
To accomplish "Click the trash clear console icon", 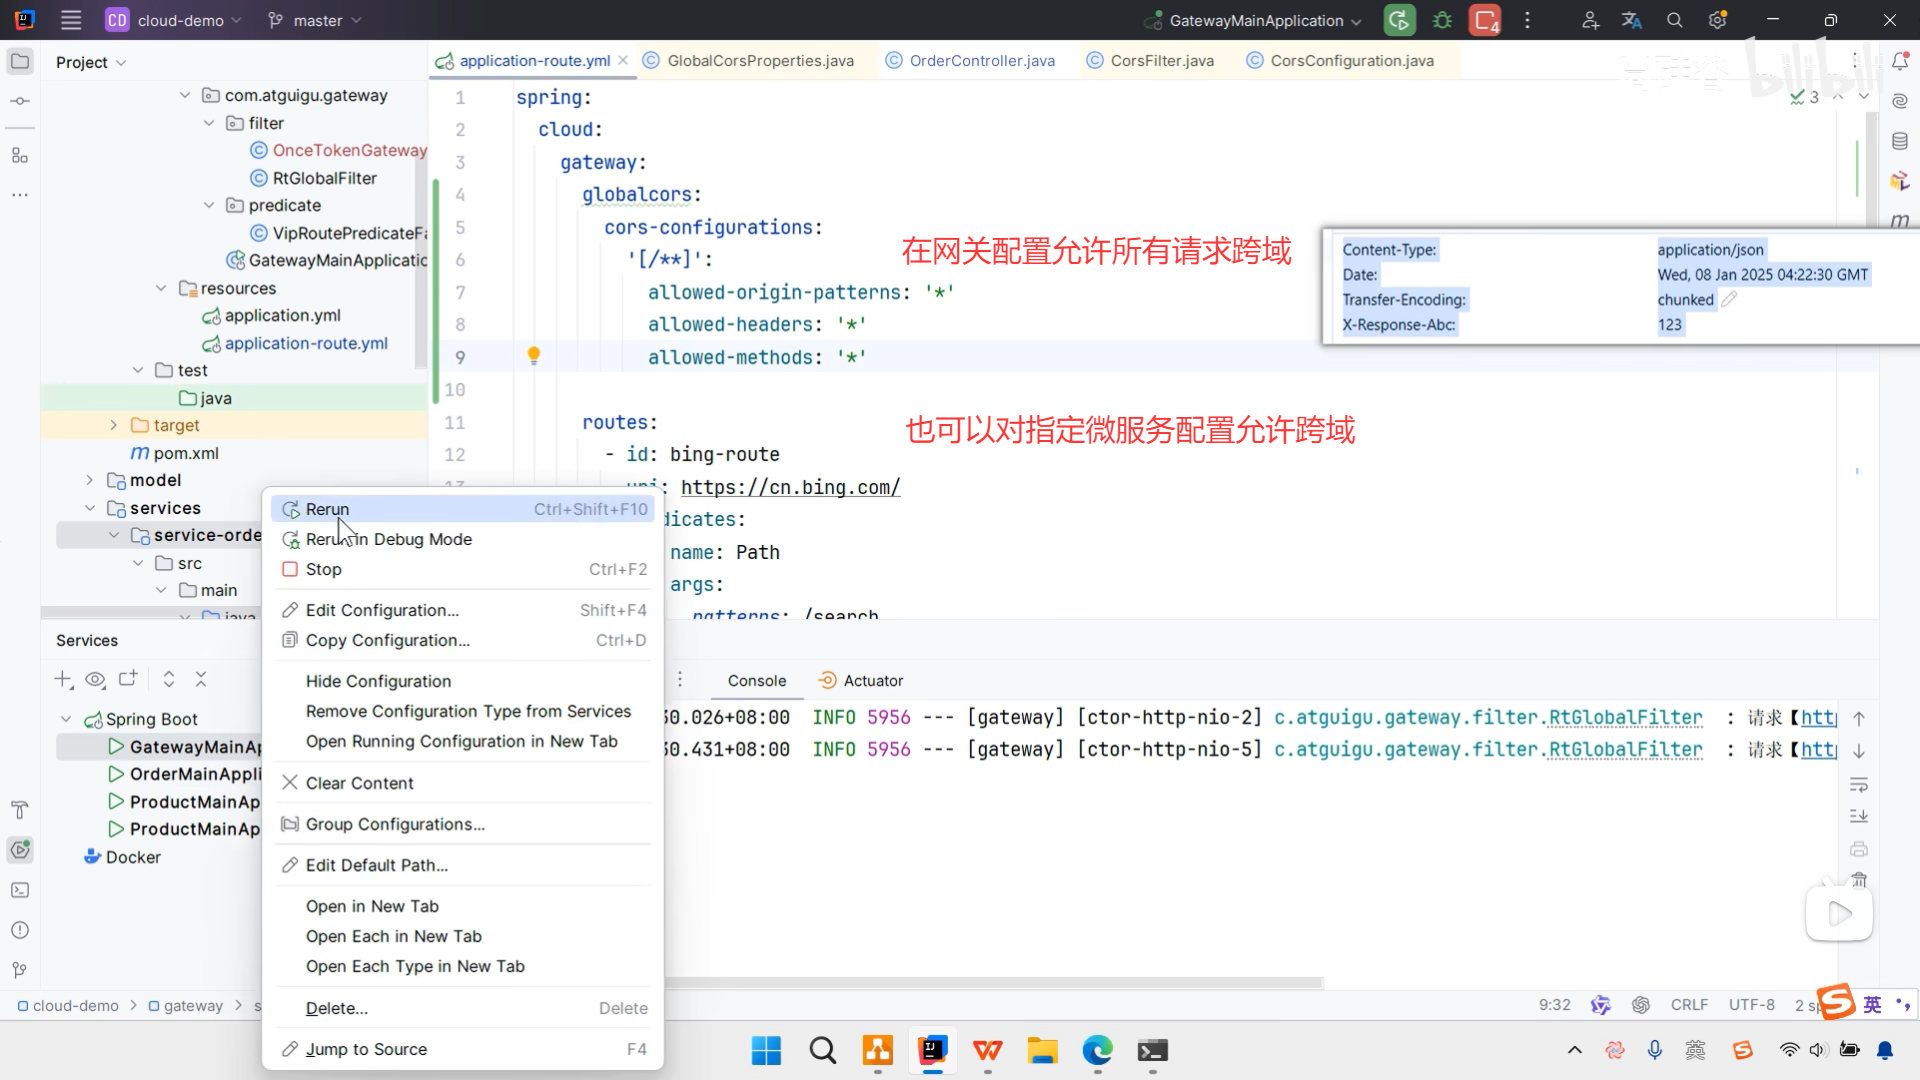I will point(1859,880).
